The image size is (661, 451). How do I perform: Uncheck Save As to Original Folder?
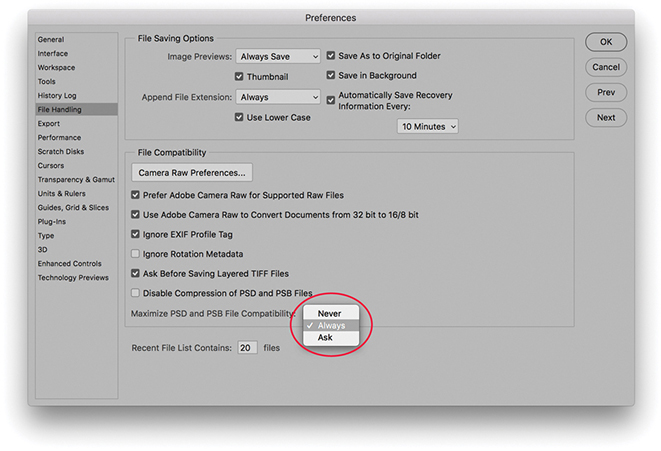pyautogui.click(x=331, y=56)
